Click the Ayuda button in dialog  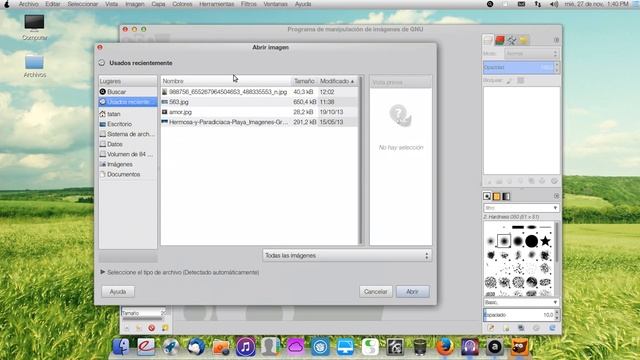coord(118,291)
